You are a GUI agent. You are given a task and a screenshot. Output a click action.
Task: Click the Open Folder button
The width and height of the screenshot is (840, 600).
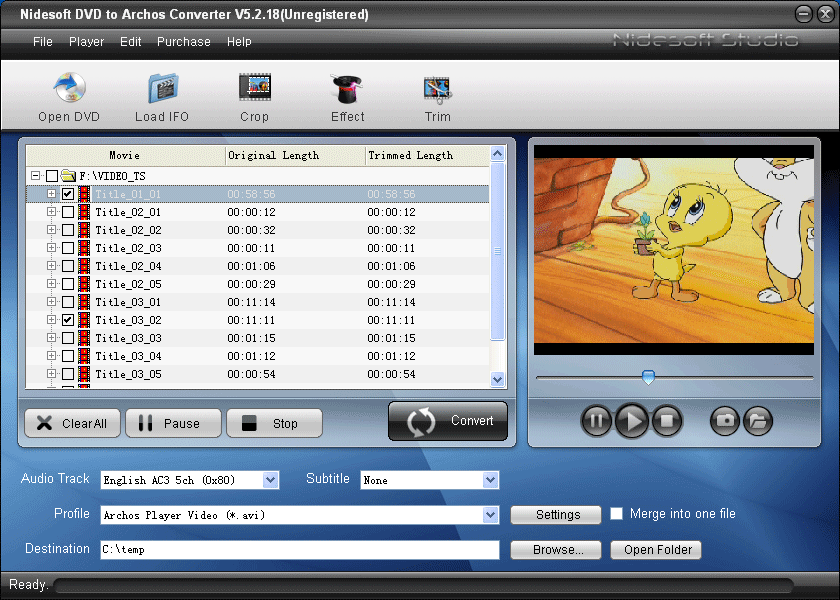[x=656, y=550]
